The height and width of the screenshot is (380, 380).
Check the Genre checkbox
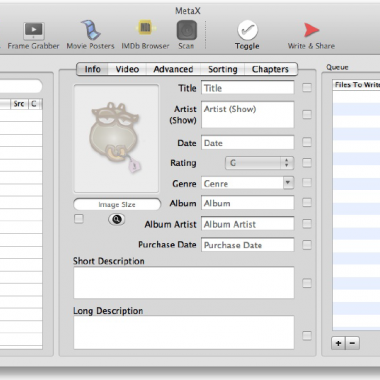coord(307,183)
